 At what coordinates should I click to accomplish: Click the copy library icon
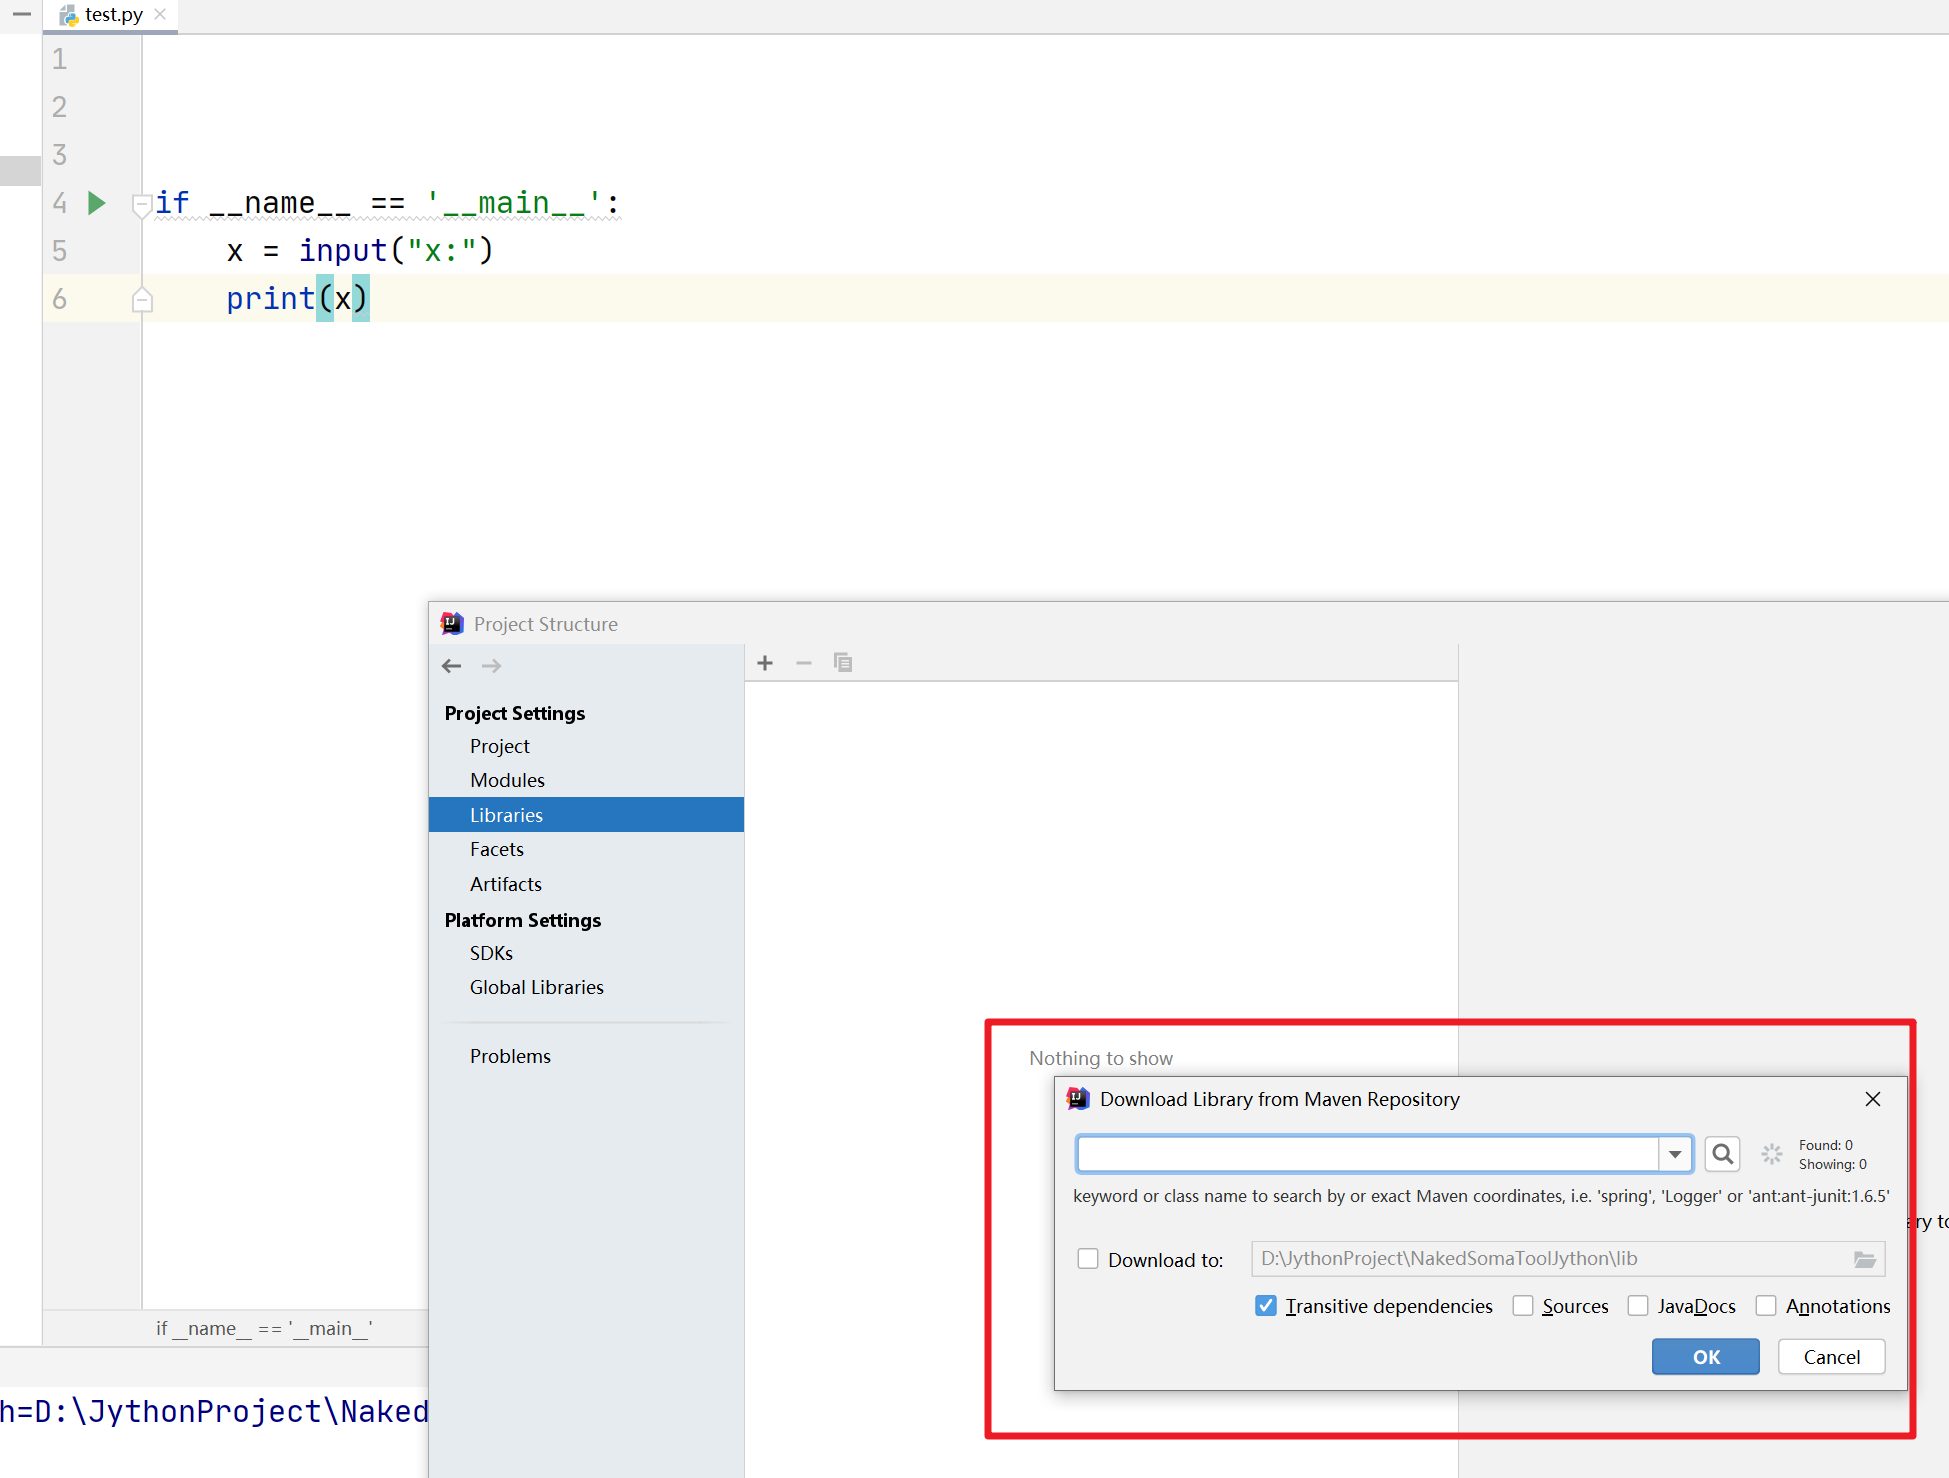(x=842, y=663)
